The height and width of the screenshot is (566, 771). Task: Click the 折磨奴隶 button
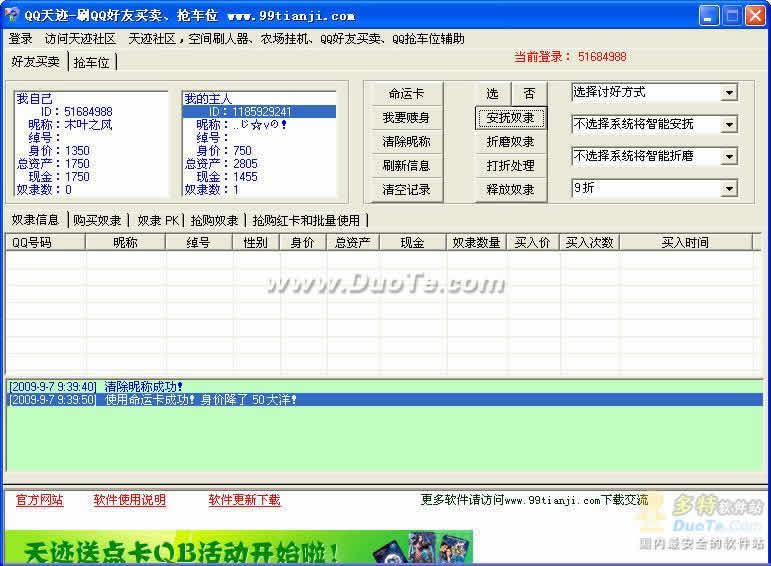[x=511, y=142]
